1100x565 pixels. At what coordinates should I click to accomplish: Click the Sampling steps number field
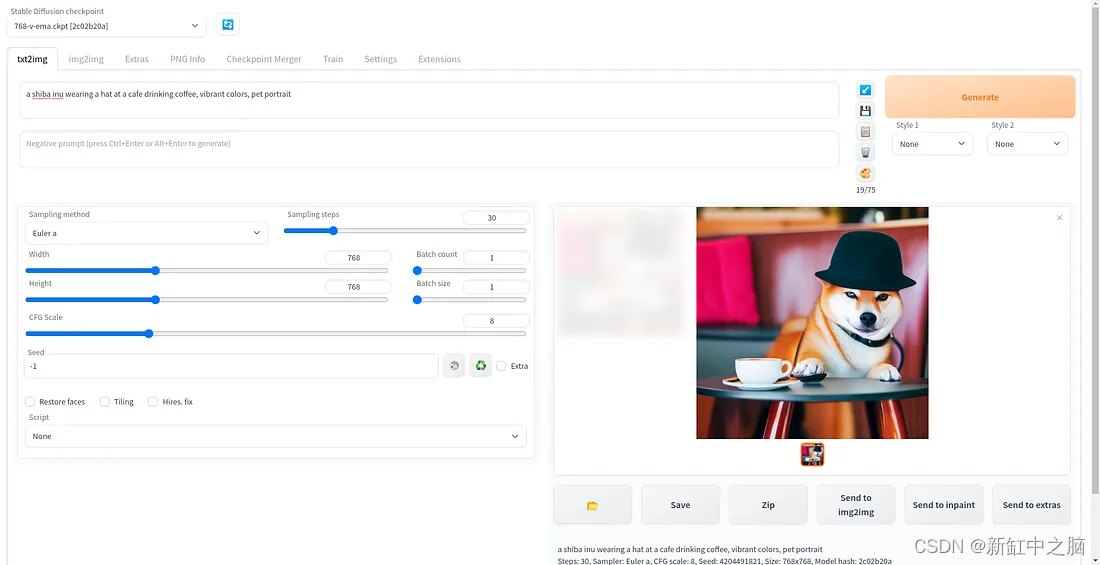[x=496, y=218]
